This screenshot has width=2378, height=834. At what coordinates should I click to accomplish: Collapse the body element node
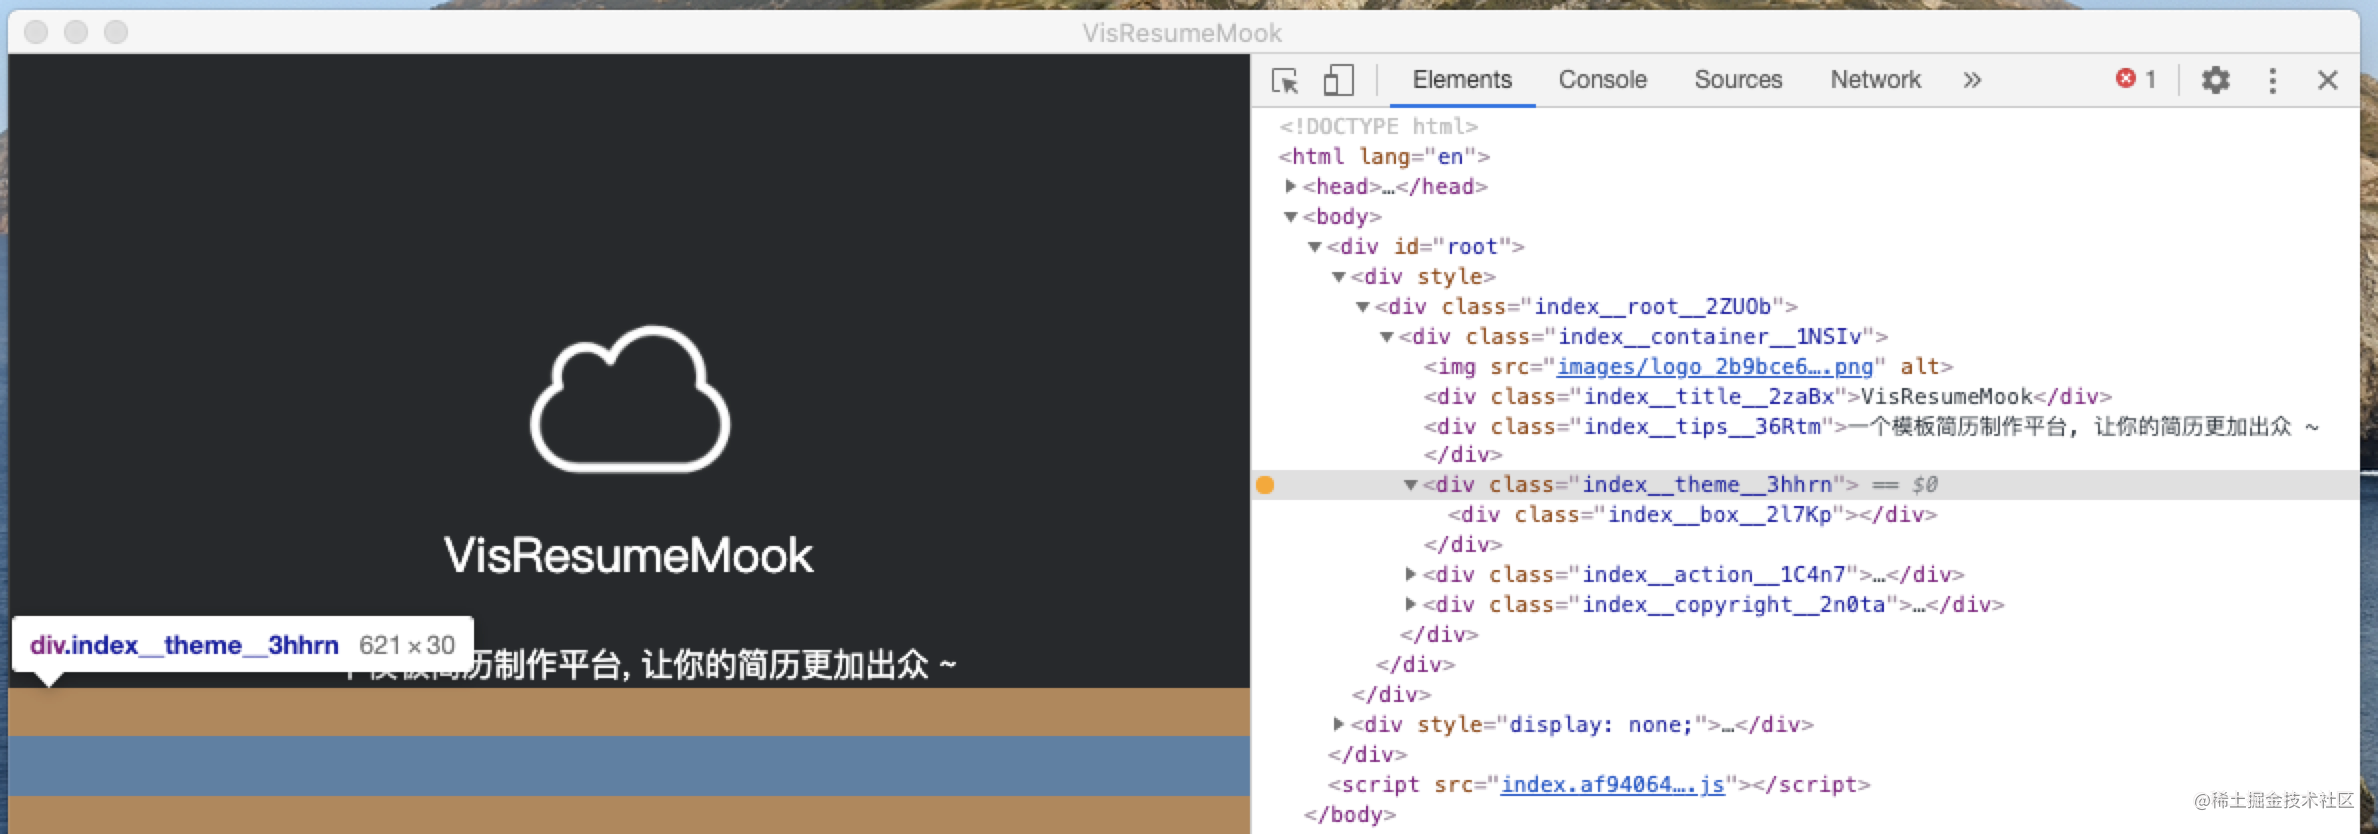coord(1291,217)
